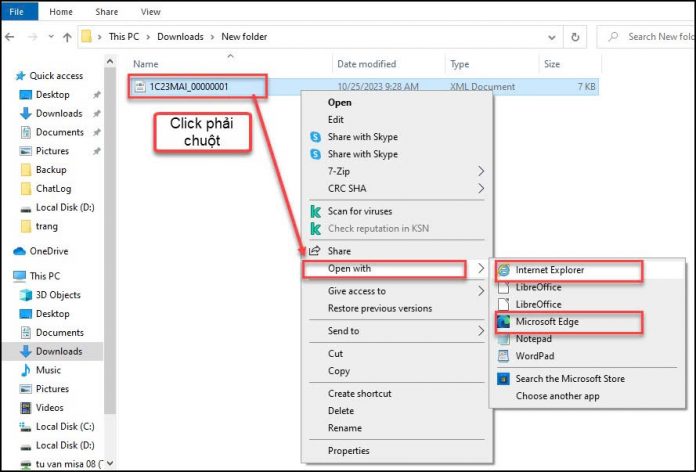Click the folder icon in the address bar
This screenshot has width=696, height=472.
[x=86, y=36]
